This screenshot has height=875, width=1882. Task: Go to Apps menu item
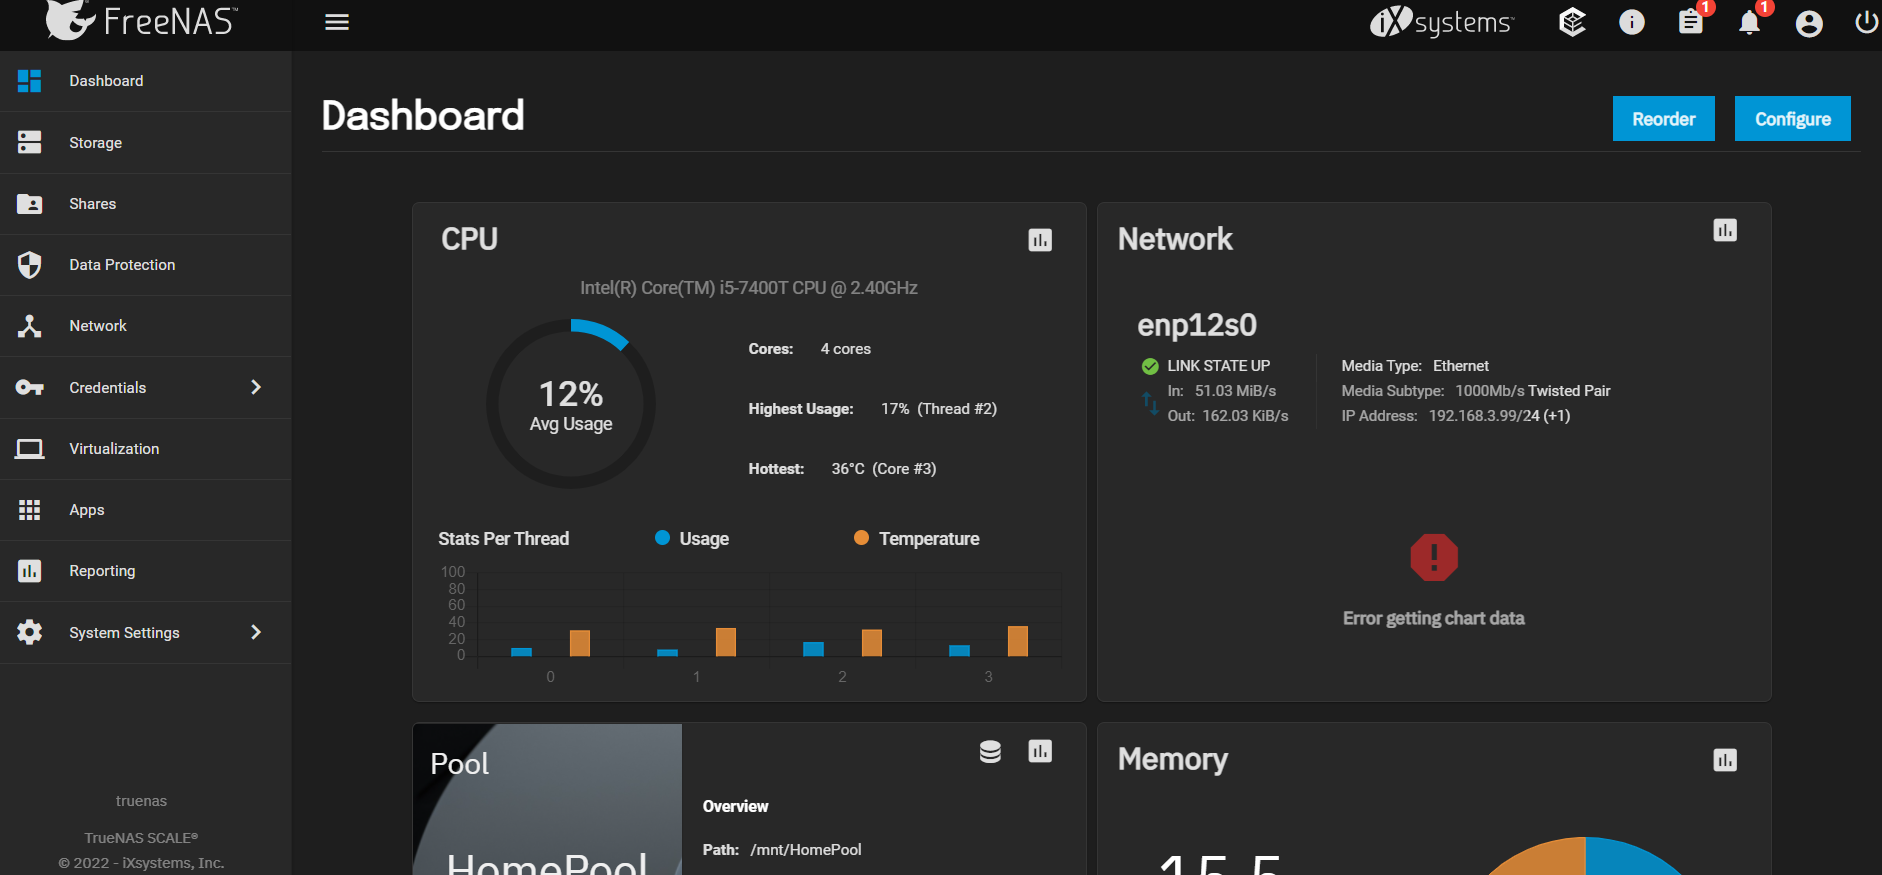pos(146,510)
